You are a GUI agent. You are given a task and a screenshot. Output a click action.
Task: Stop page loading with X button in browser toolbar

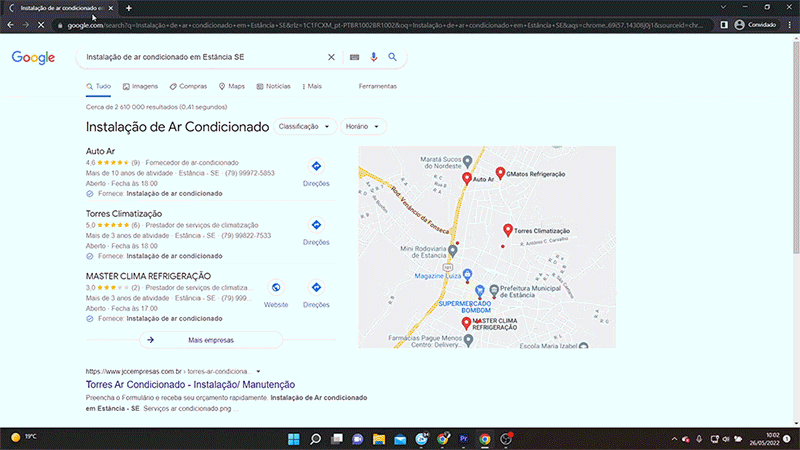tap(41, 25)
